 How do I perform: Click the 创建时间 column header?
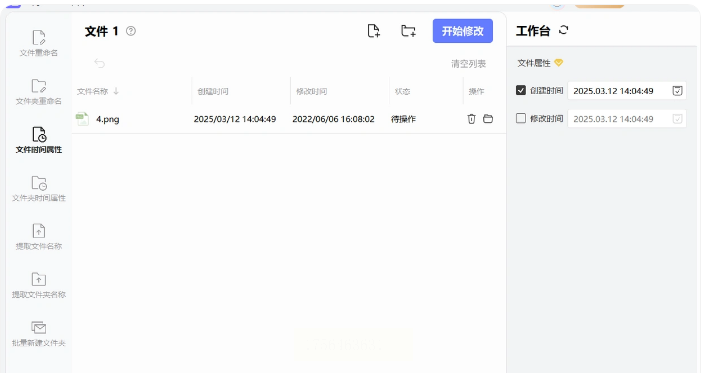pos(213,91)
